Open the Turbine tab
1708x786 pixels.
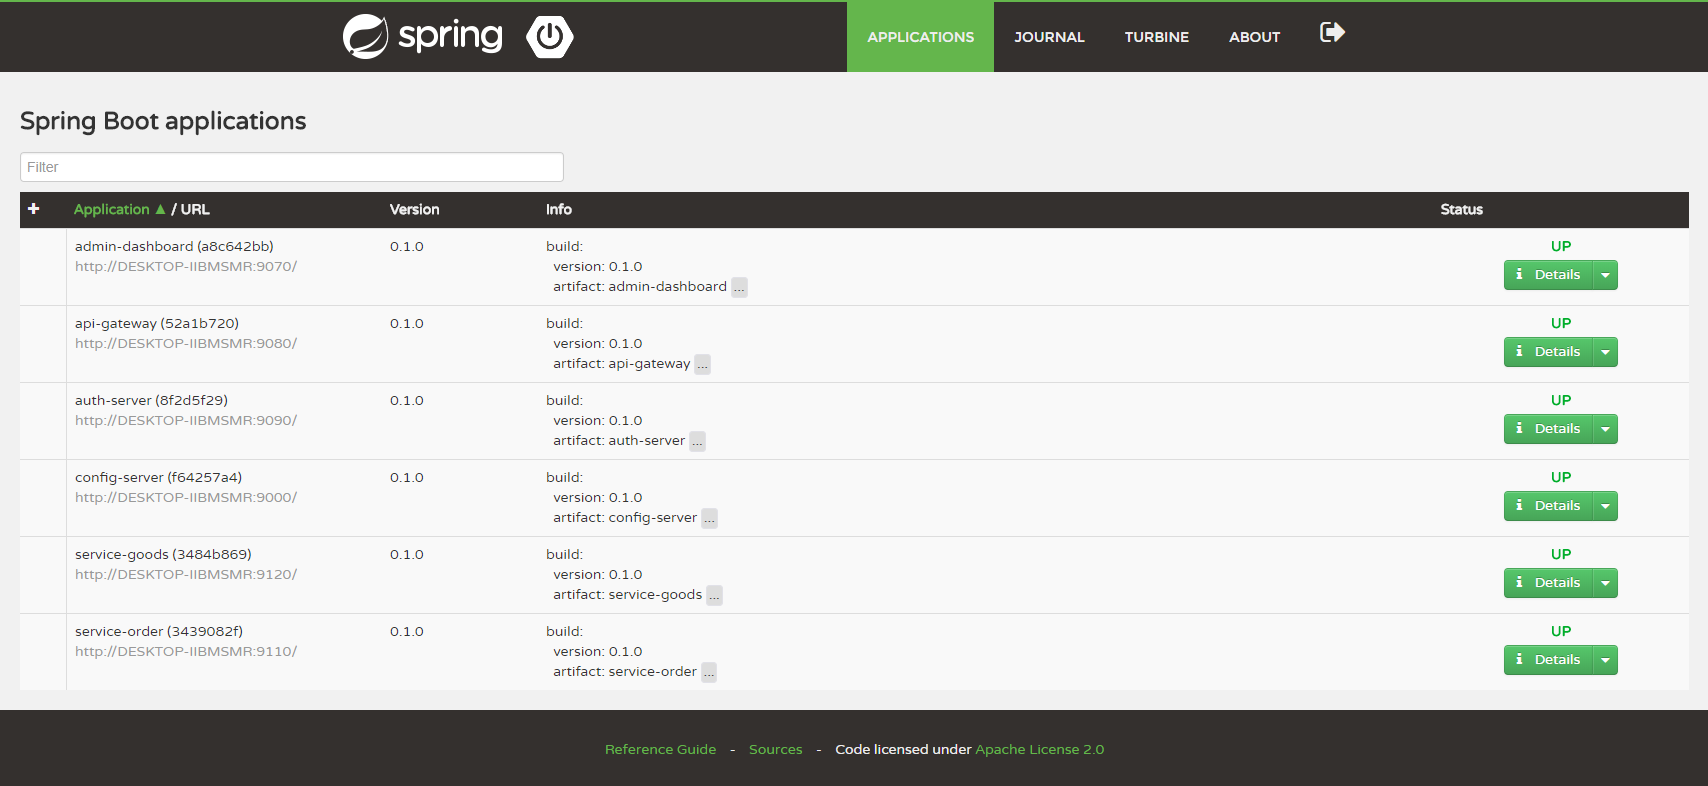(x=1156, y=37)
